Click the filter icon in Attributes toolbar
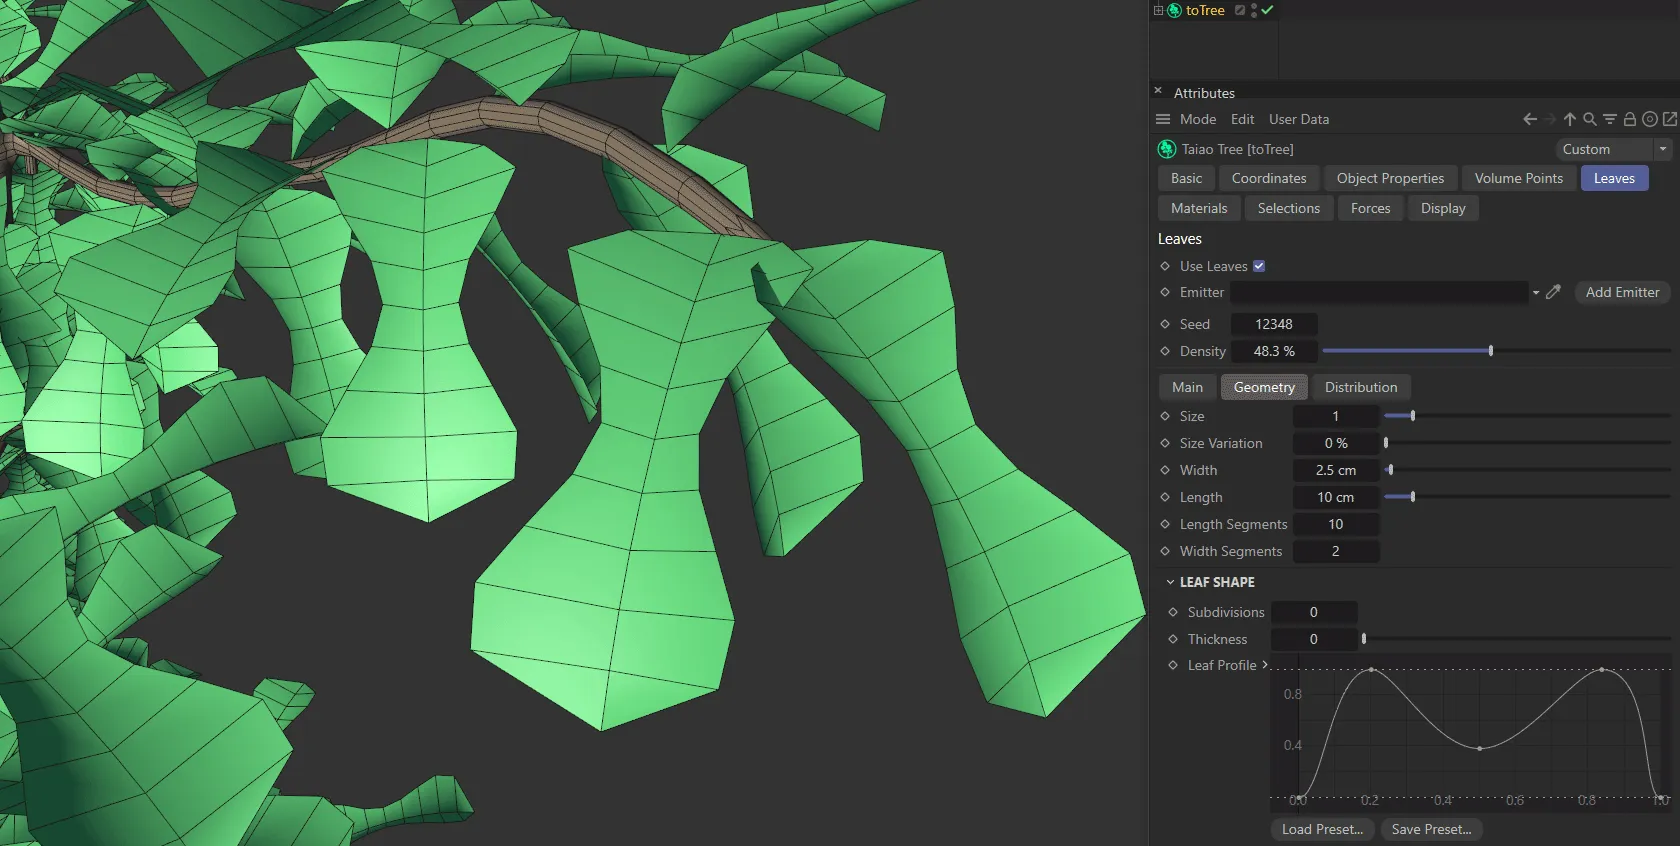1680x846 pixels. (1610, 119)
